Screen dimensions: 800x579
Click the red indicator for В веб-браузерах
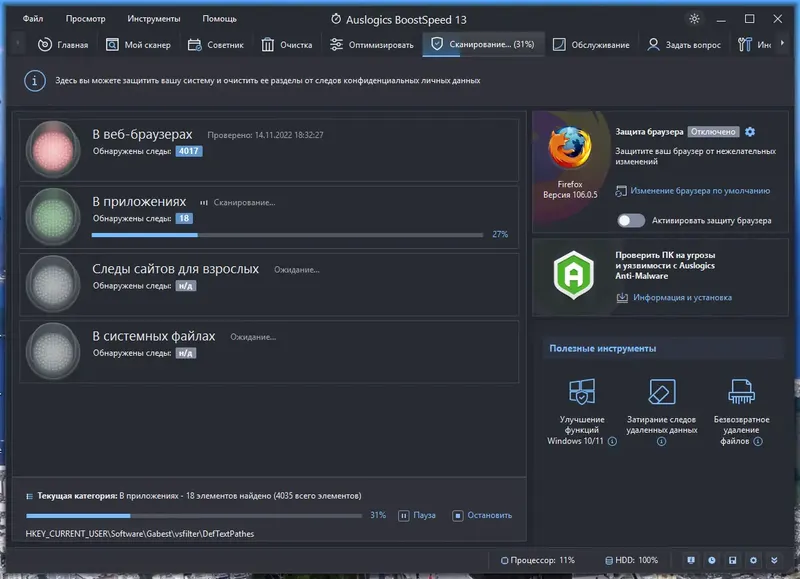pyautogui.click(x=53, y=149)
